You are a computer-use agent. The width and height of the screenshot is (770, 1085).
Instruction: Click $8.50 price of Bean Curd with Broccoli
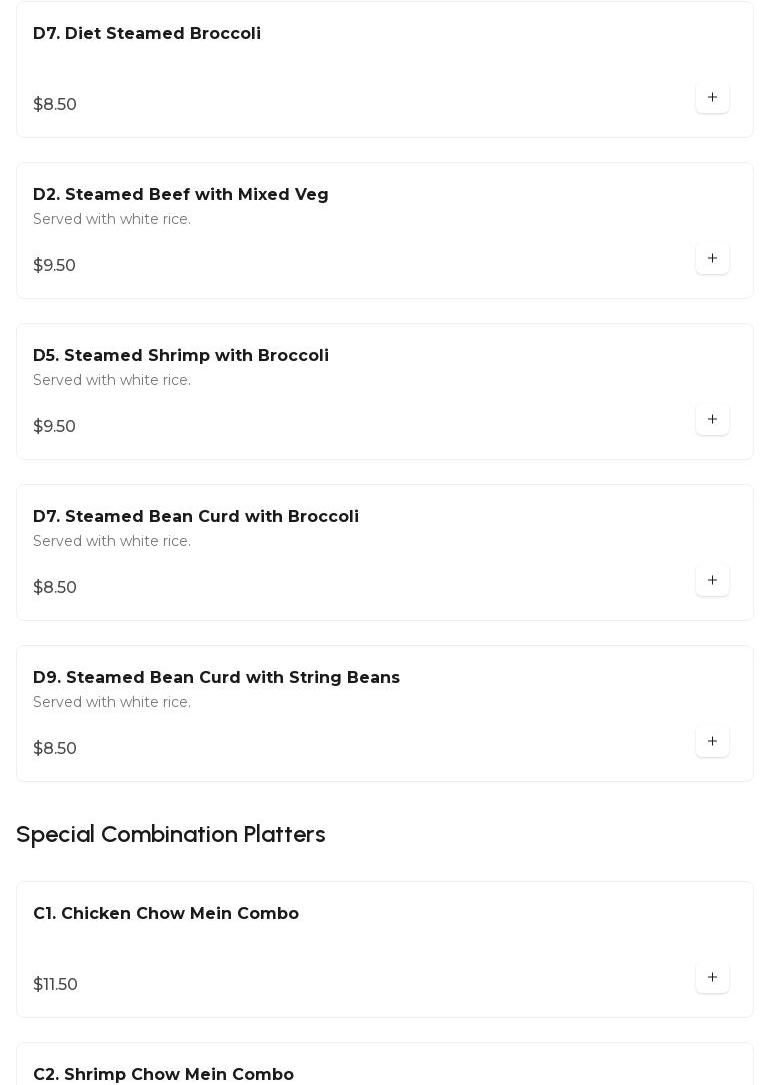(55, 588)
